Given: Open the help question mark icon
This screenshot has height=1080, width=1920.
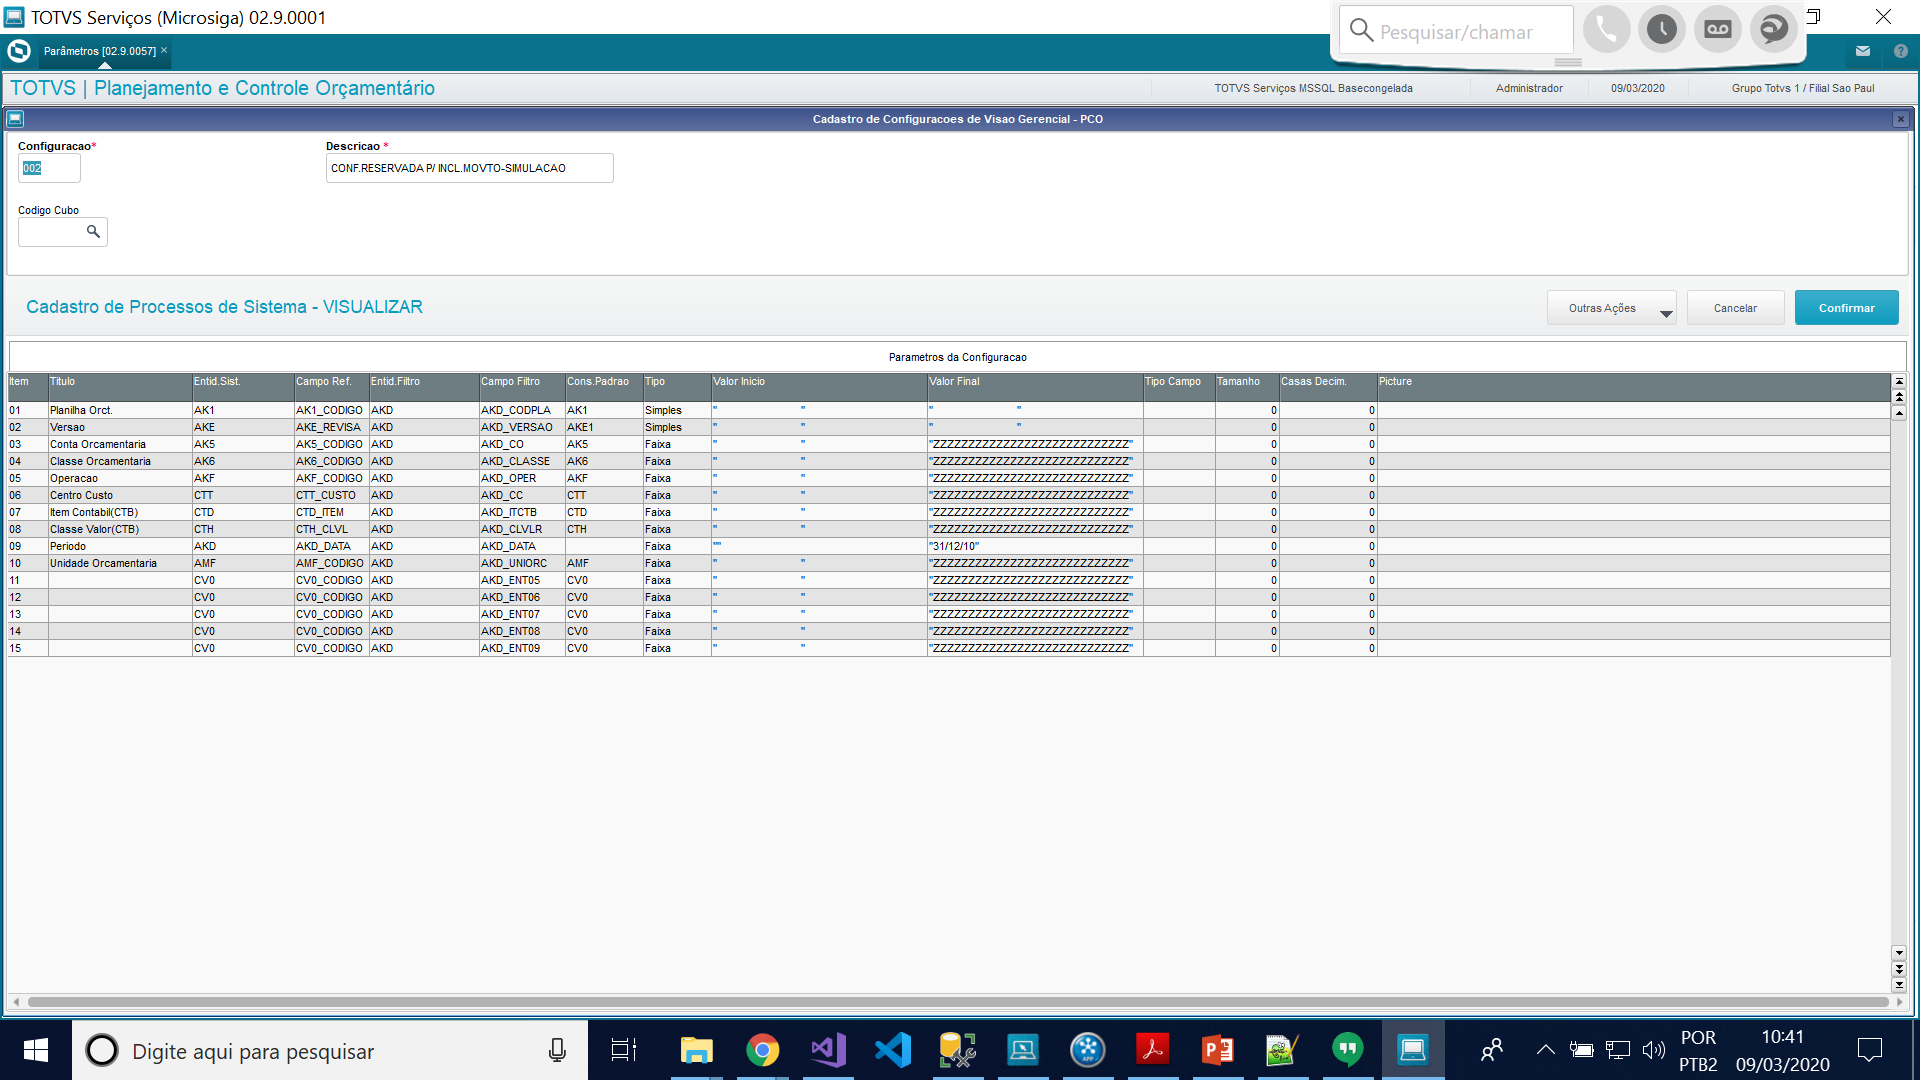Looking at the screenshot, I should (x=1900, y=51).
